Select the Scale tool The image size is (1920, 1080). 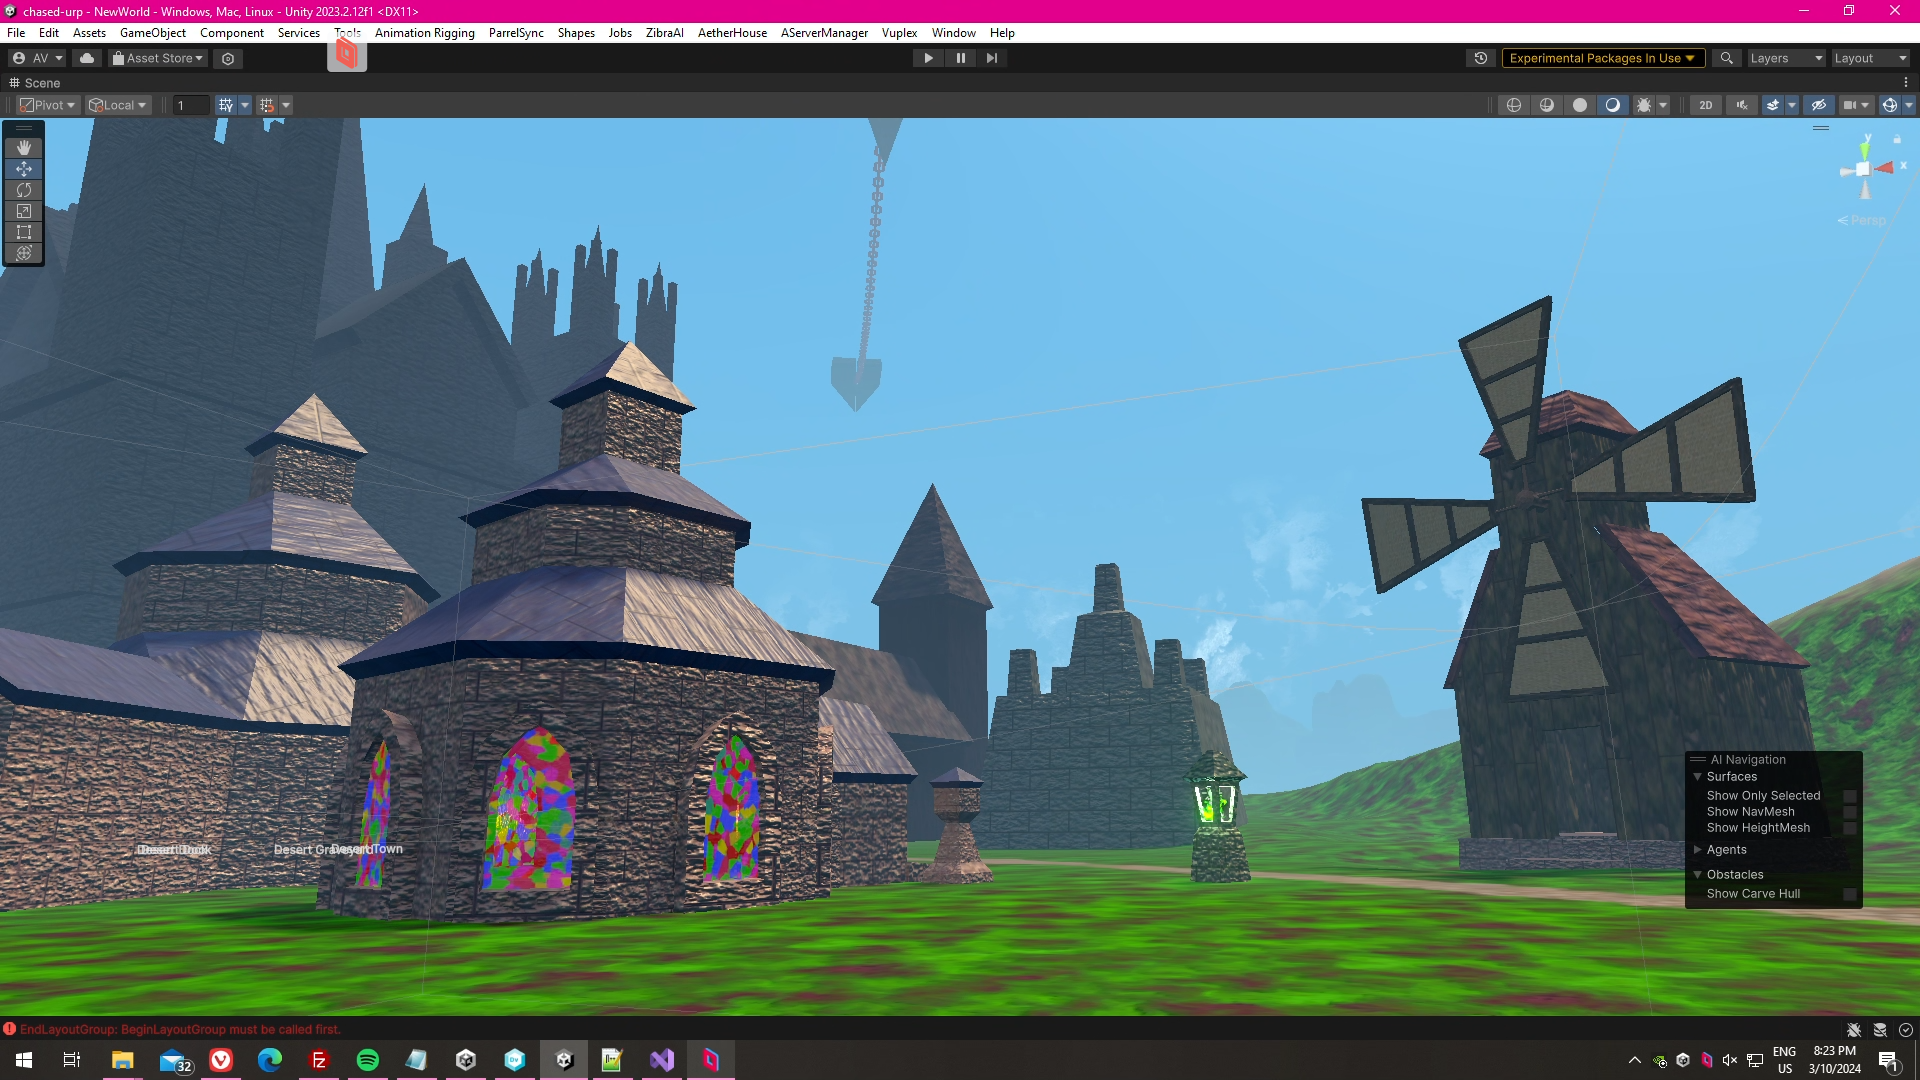[24, 211]
